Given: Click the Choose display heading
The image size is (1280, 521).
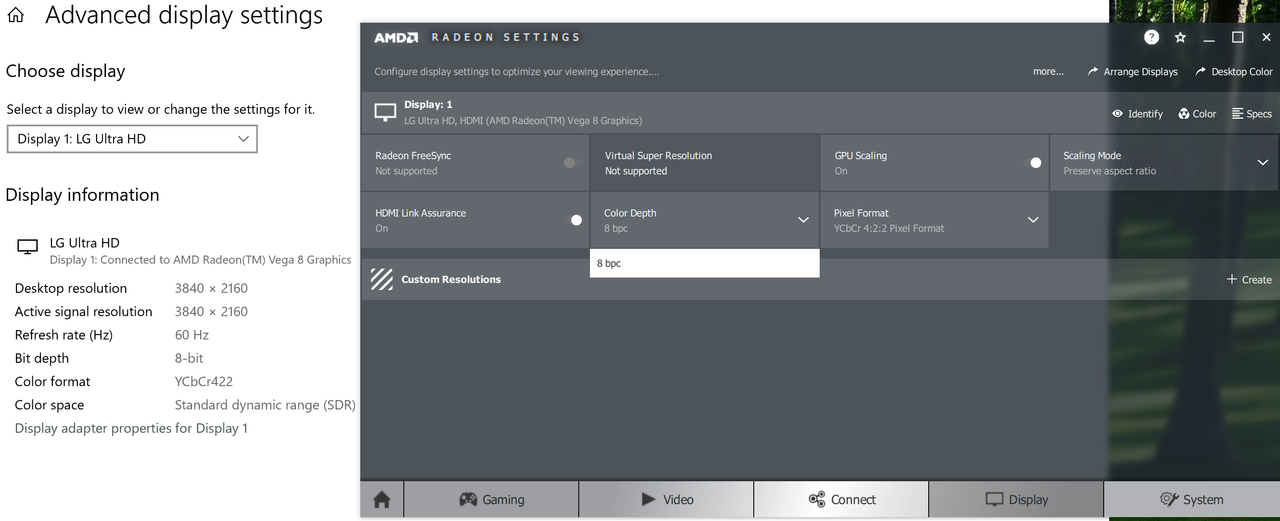Looking at the screenshot, I should 66,71.
